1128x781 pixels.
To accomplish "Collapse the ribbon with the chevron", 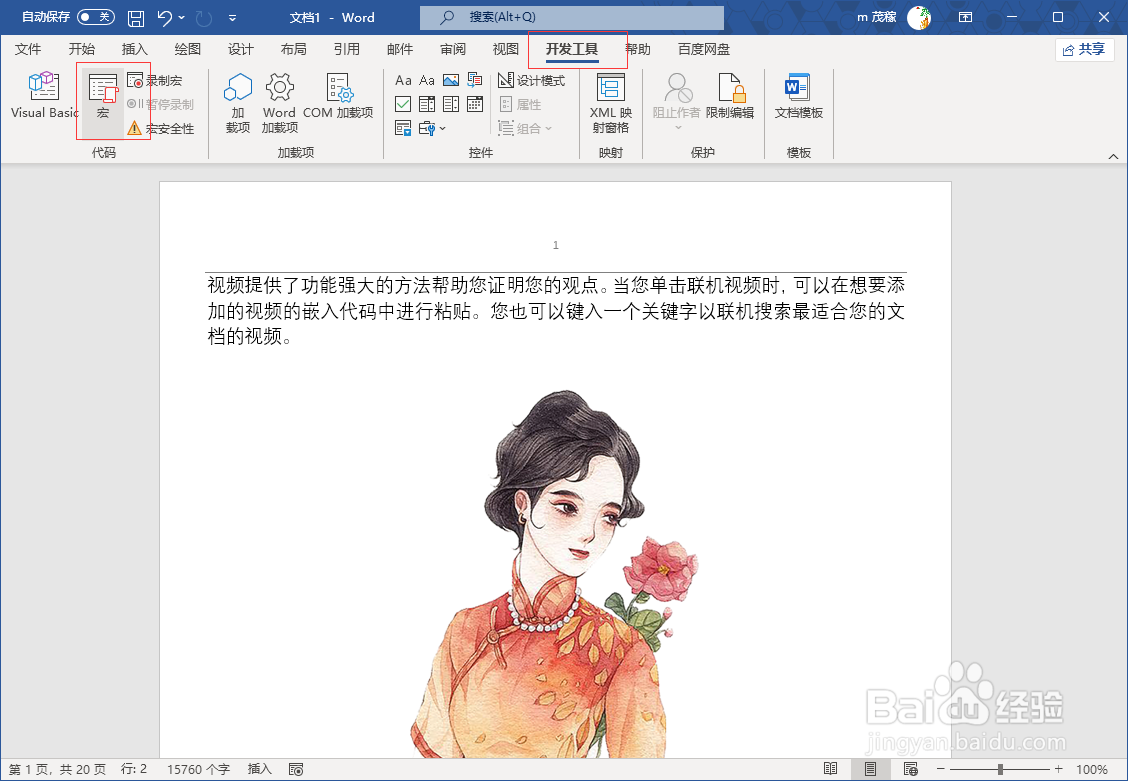I will pos(1113,156).
